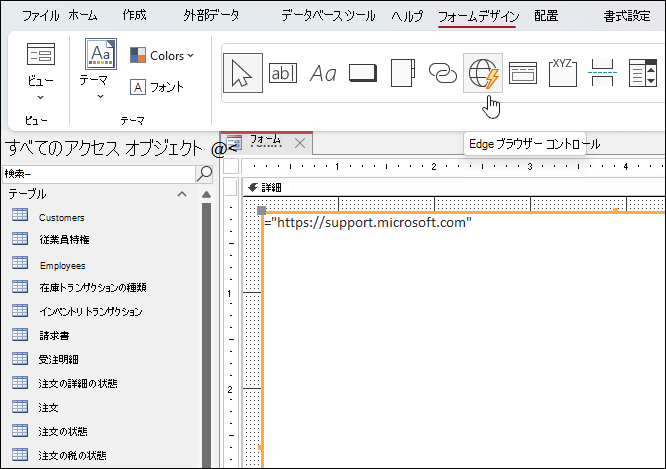This screenshot has width=666, height=469.
Task: Select the 請求書 table
Action: (x=54, y=336)
